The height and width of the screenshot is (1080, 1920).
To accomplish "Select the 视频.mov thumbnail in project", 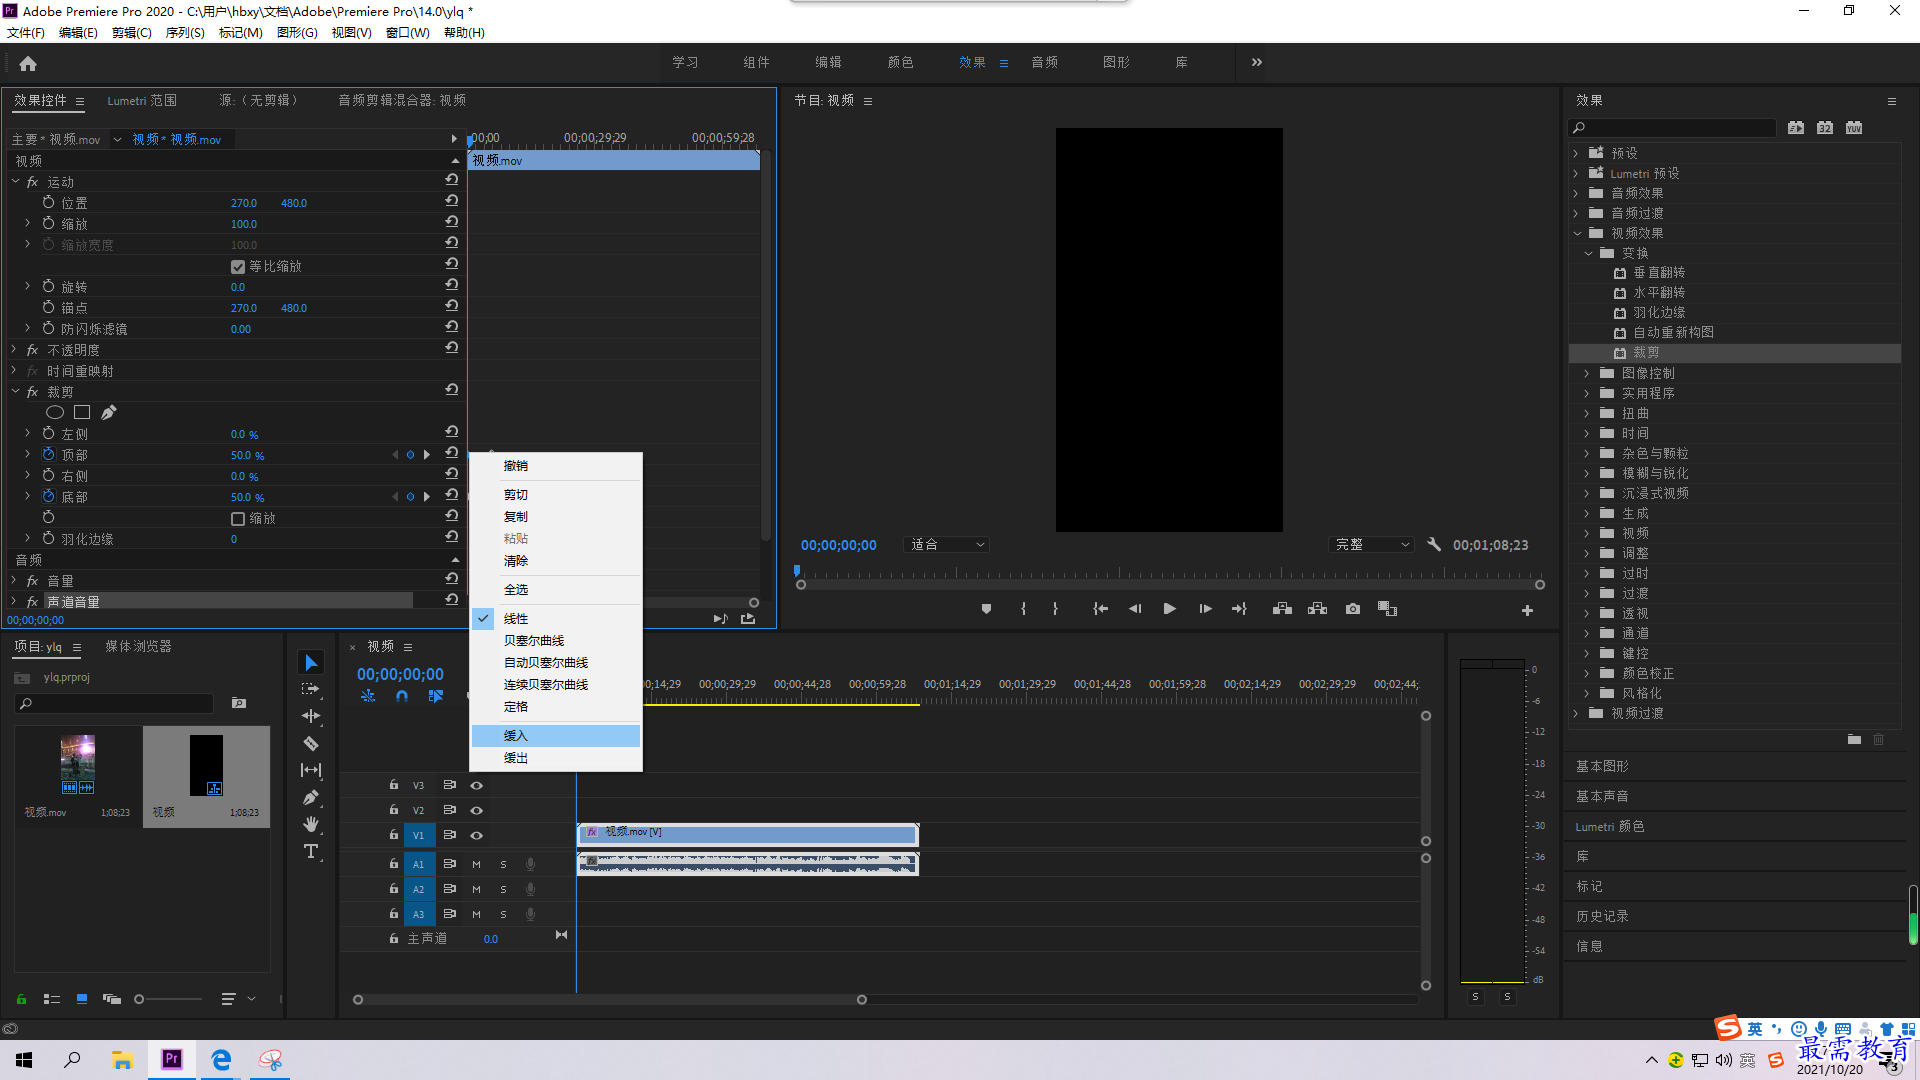I will point(78,765).
